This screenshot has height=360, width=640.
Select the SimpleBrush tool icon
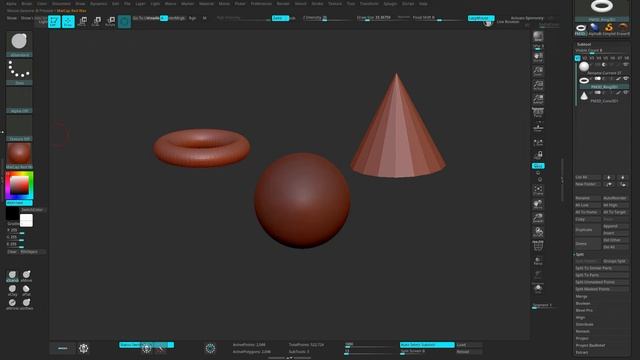[609, 29]
